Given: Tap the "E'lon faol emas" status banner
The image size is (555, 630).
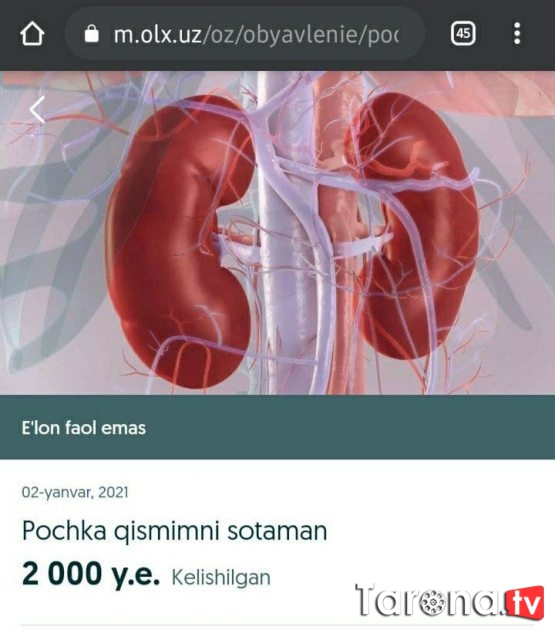Looking at the screenshot, I should 277,427.
